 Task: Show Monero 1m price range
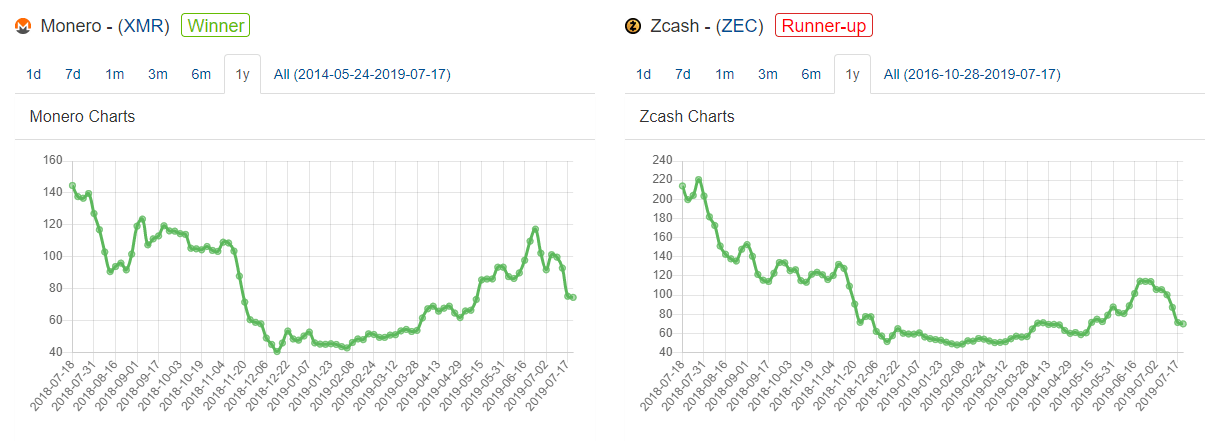(115, 74)
